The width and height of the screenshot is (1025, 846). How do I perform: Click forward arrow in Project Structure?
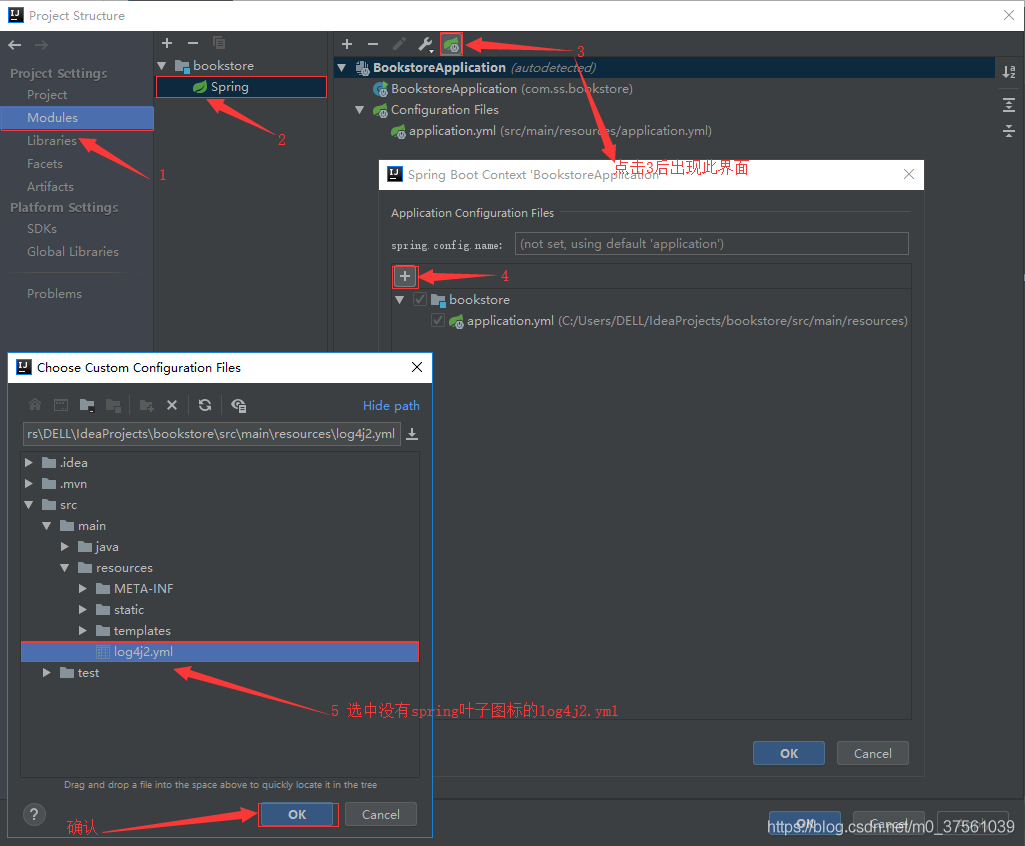click(x=41, y=45)
